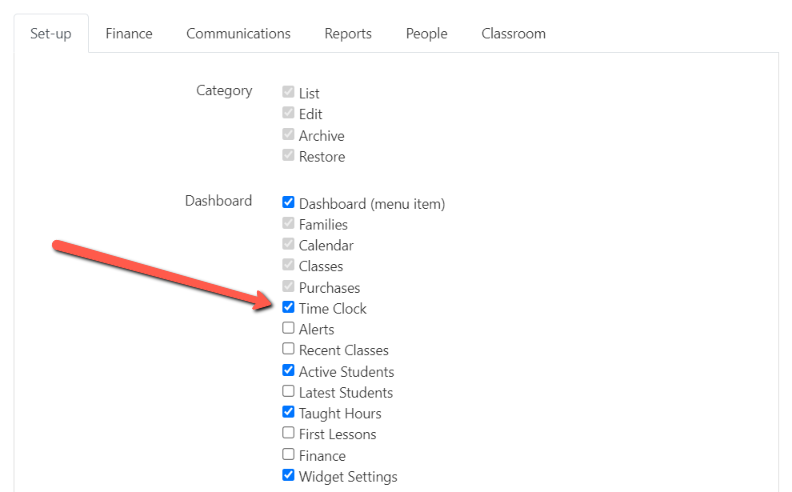Click the disabled Archive category checkbox
Viewport: 792px width, 492px height.
point(288,134)
